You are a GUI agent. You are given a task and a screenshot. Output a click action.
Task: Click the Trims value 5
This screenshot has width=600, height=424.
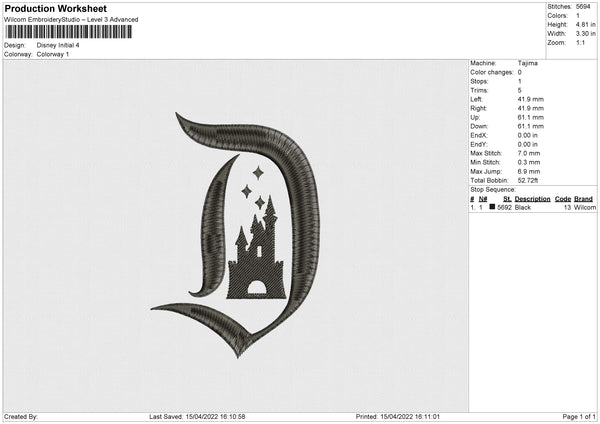pyautogui.click(x=520, y=90)
